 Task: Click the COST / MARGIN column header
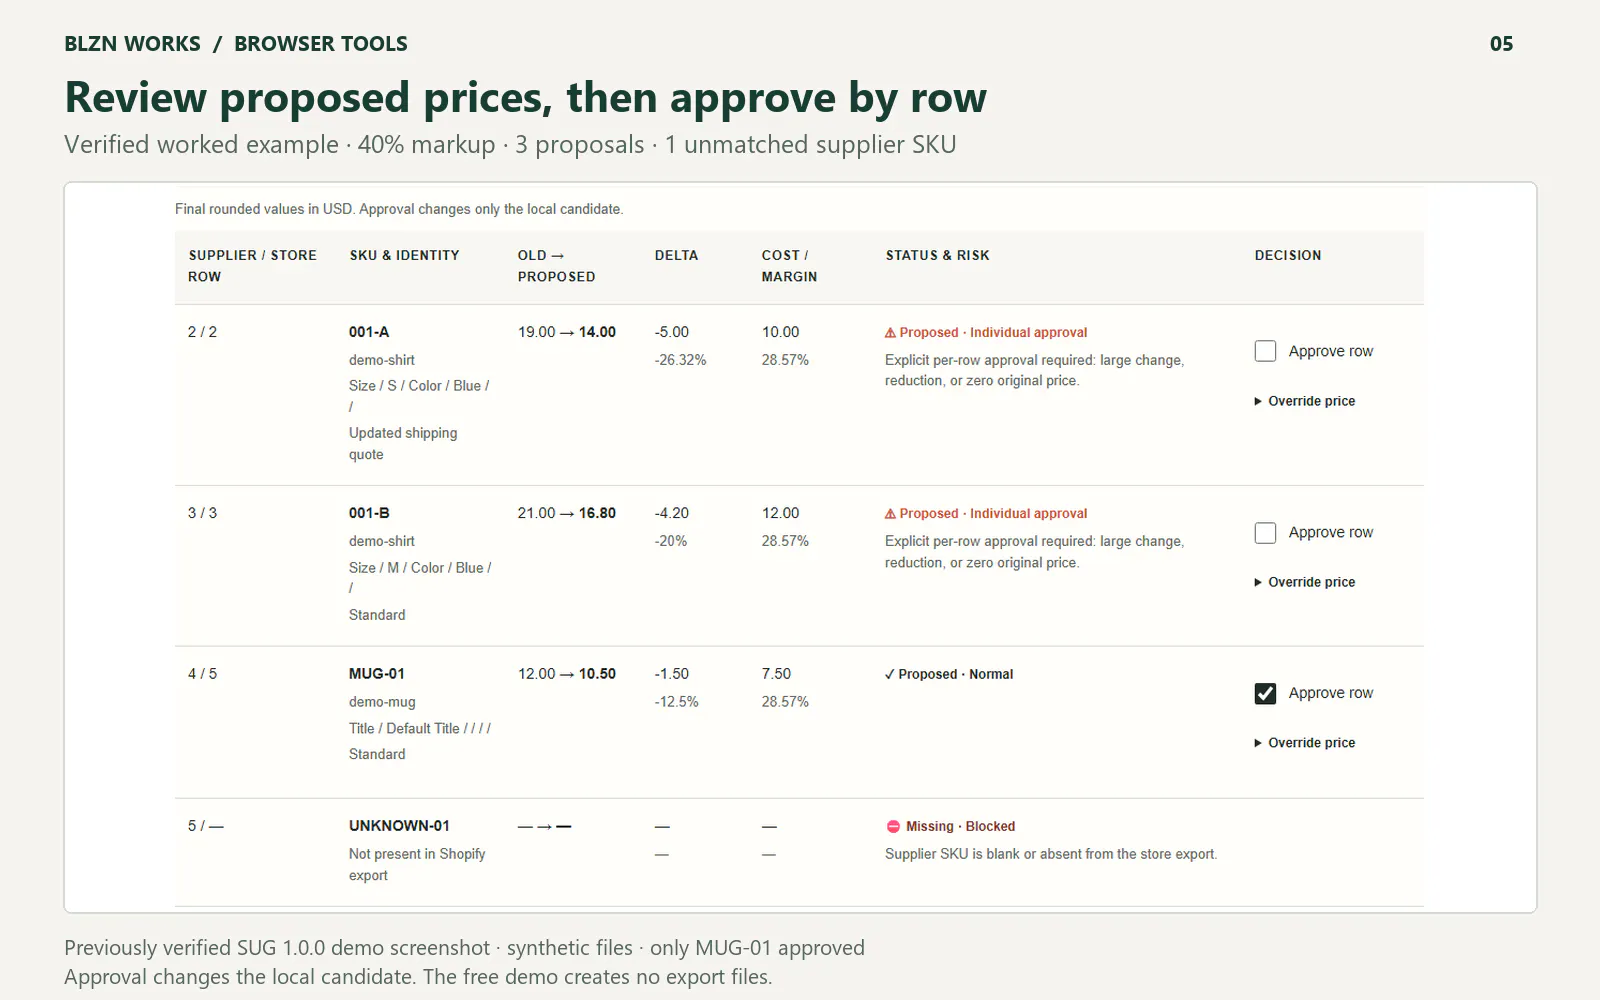[x=789, y=266]
